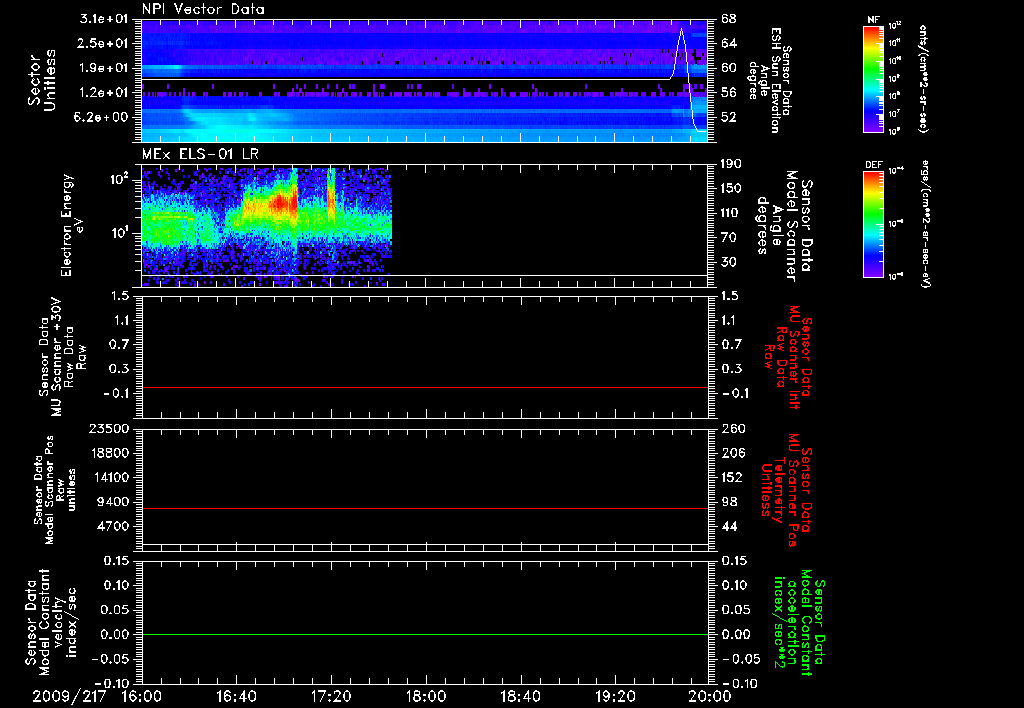Click the red high-flux region in ELS spectrogram
1024x708 pixels.
click(282, 202)
